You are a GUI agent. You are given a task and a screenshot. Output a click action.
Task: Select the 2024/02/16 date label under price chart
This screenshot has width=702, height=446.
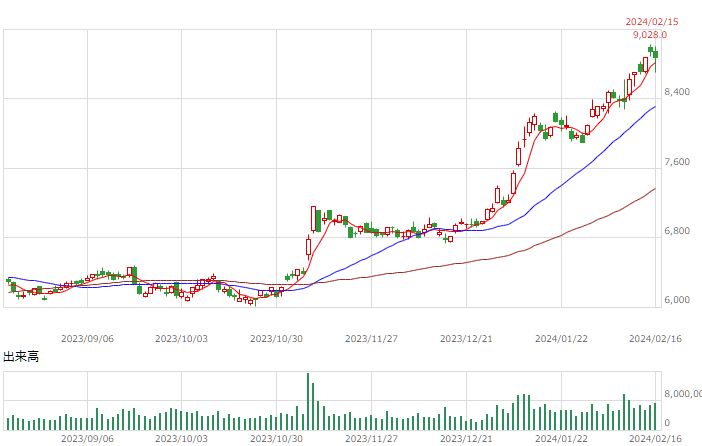coord(655,339)
